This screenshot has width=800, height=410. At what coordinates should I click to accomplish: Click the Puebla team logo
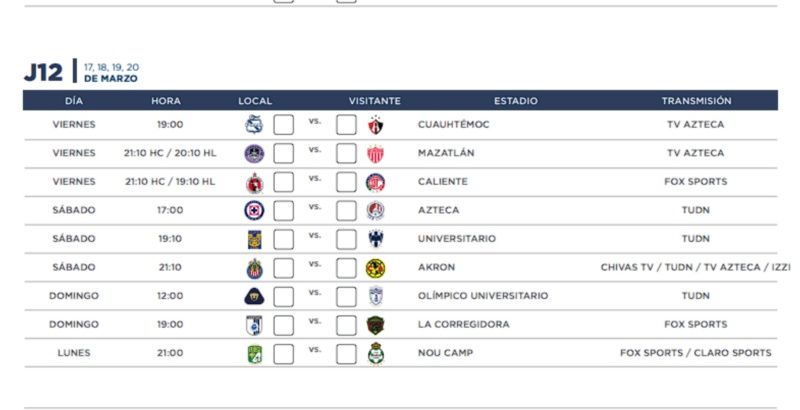click(x=254, y=125)
